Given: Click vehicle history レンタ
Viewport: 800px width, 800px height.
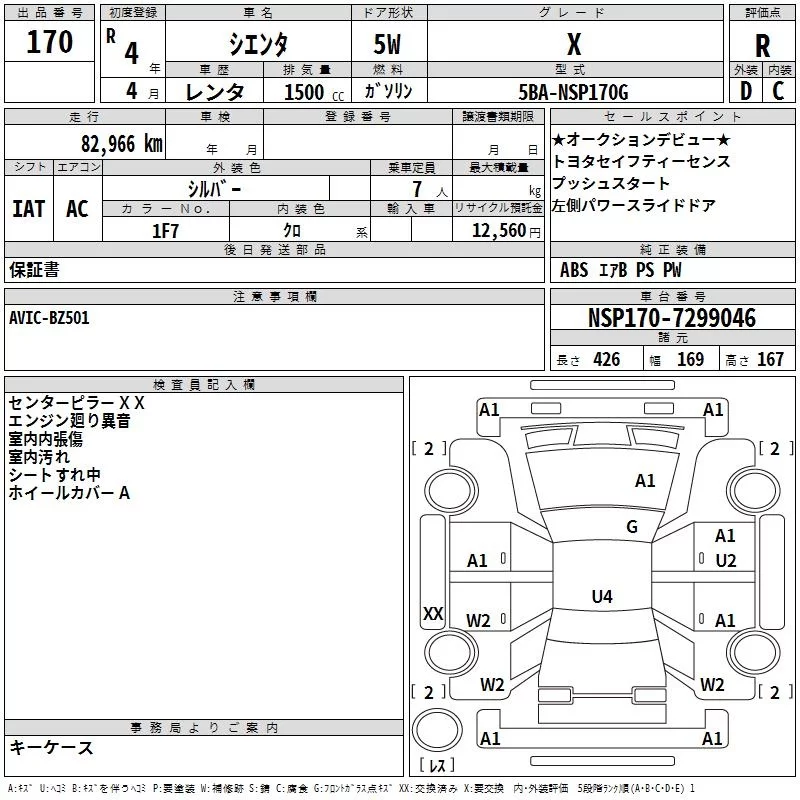Looking at the screenshot, I should pyautogui.click(x=215, y=92).
